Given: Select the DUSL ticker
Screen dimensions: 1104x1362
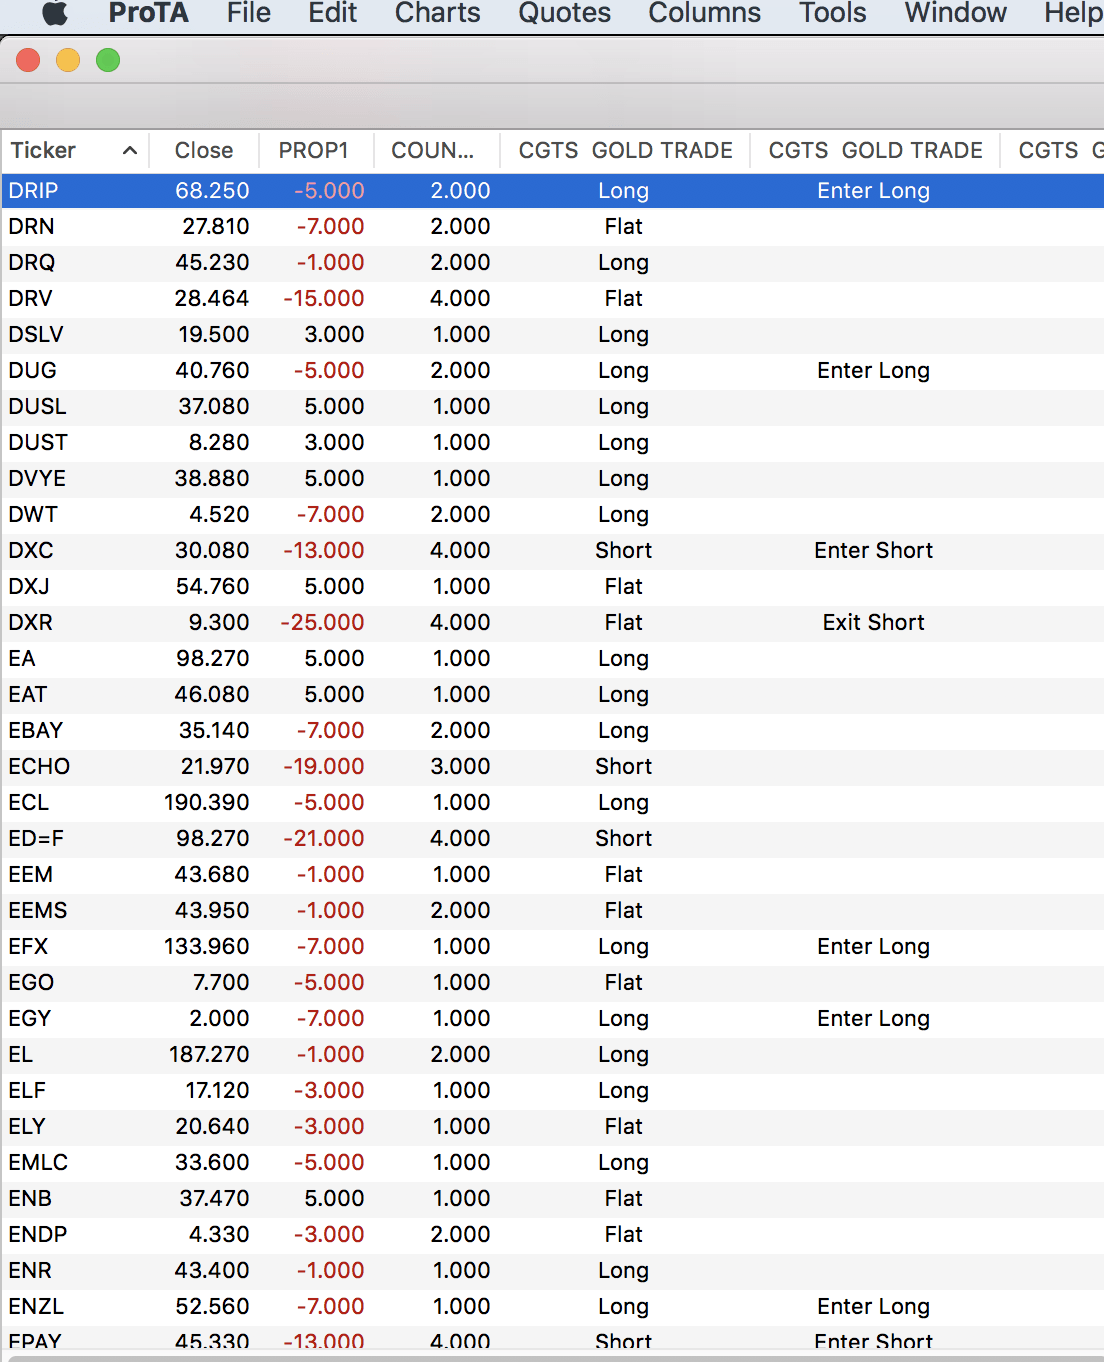Looking at the screenshot, I should click(37, 407).
